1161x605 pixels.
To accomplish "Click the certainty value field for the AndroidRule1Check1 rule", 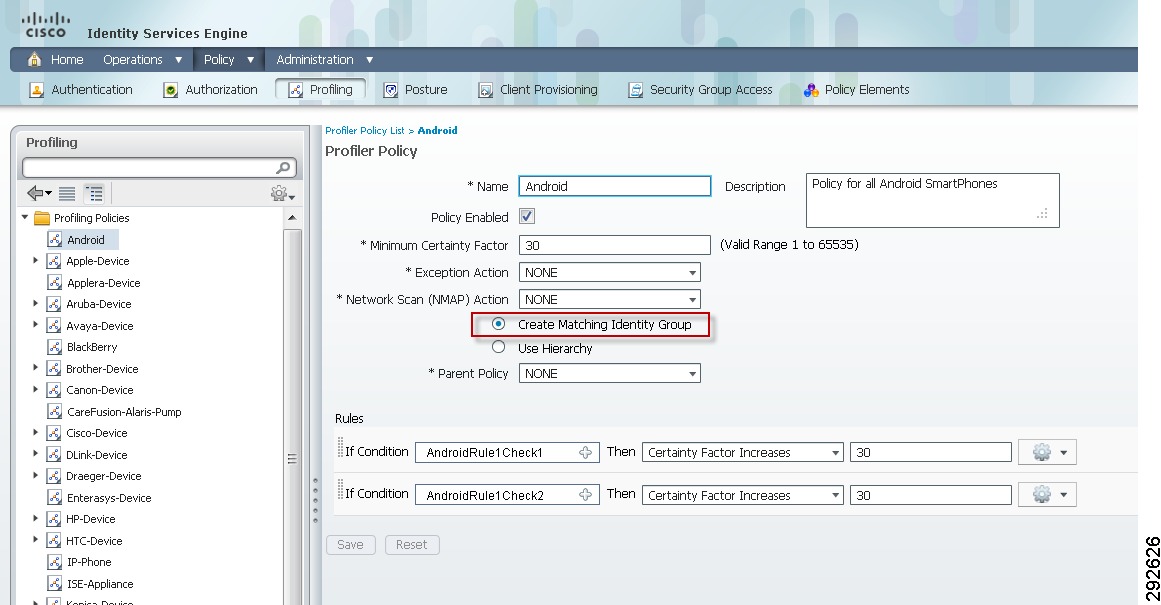I will tap(931, 452).
